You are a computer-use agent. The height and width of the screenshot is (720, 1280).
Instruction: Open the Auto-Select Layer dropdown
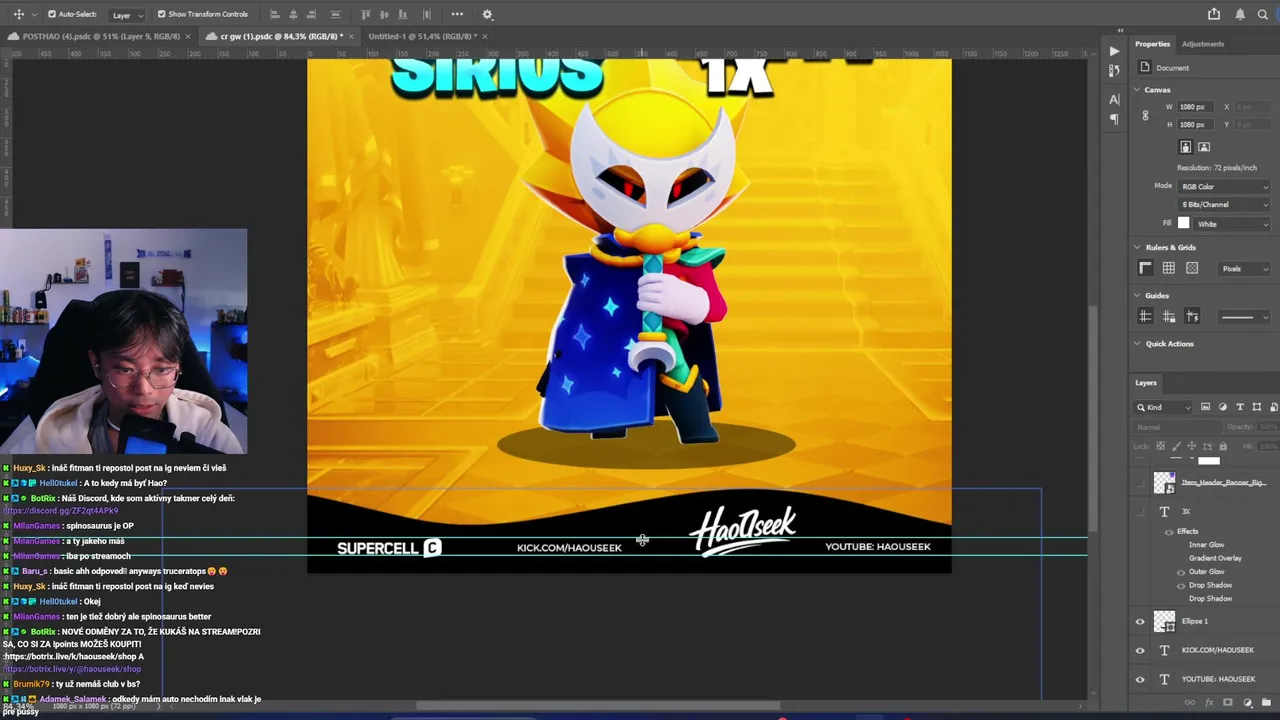coord(126,15)
